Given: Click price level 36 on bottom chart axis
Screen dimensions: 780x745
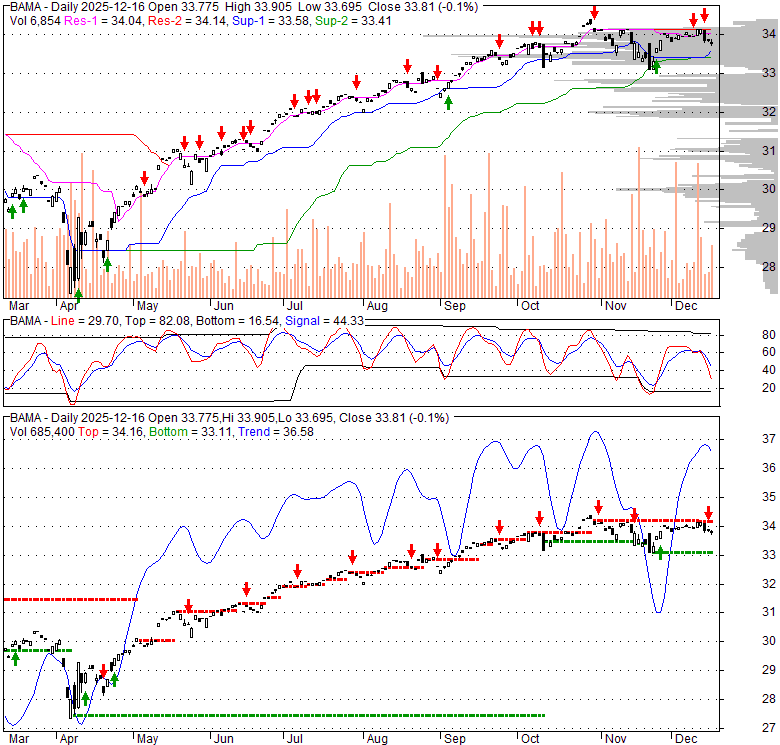Looking at the screenshot, I should click(x=769, y=467).
